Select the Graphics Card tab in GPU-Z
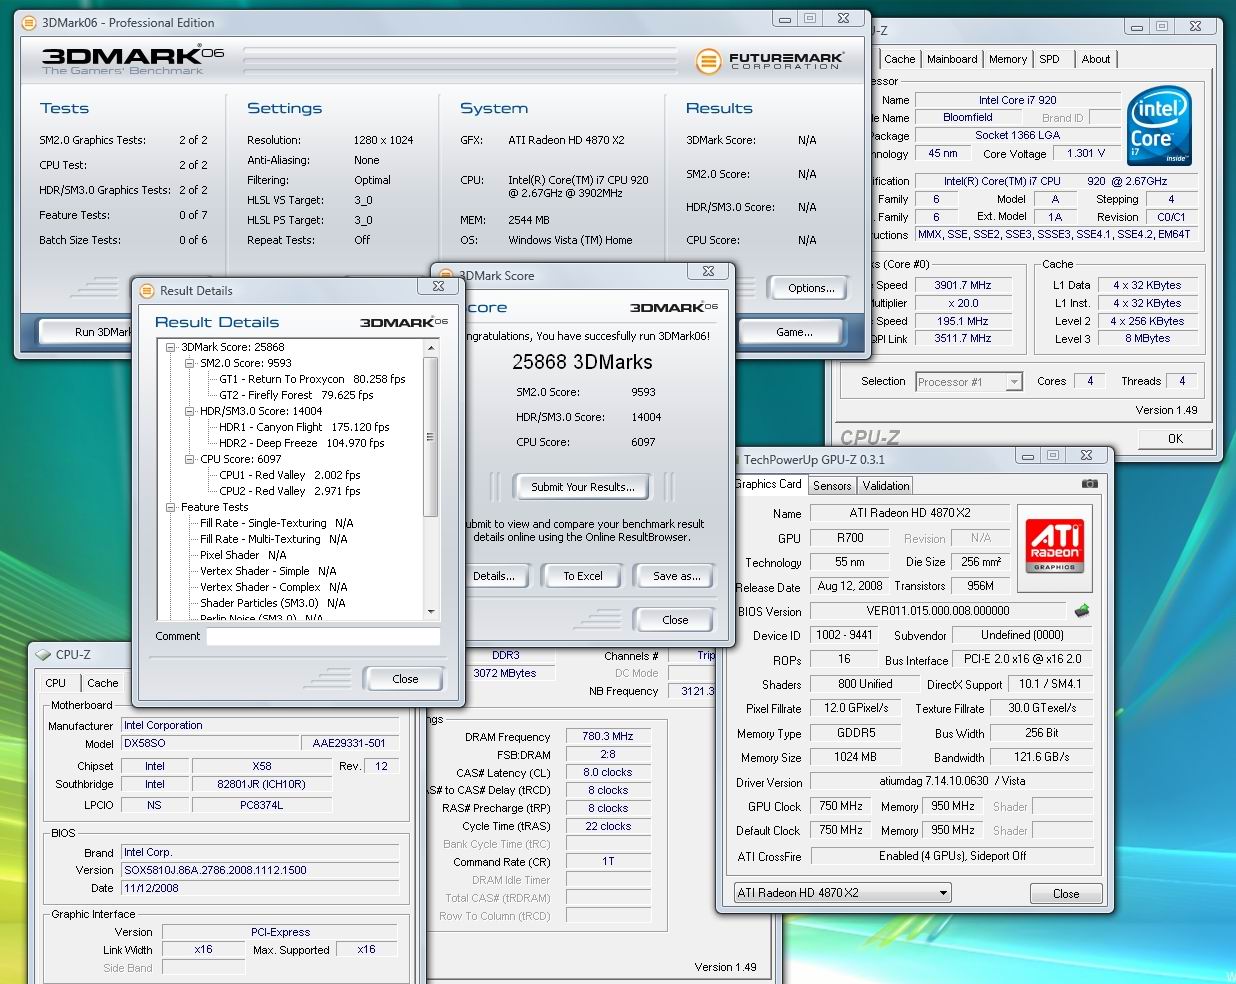The width and height of the screenshot is (1236, 984). [x=769, y=484]
